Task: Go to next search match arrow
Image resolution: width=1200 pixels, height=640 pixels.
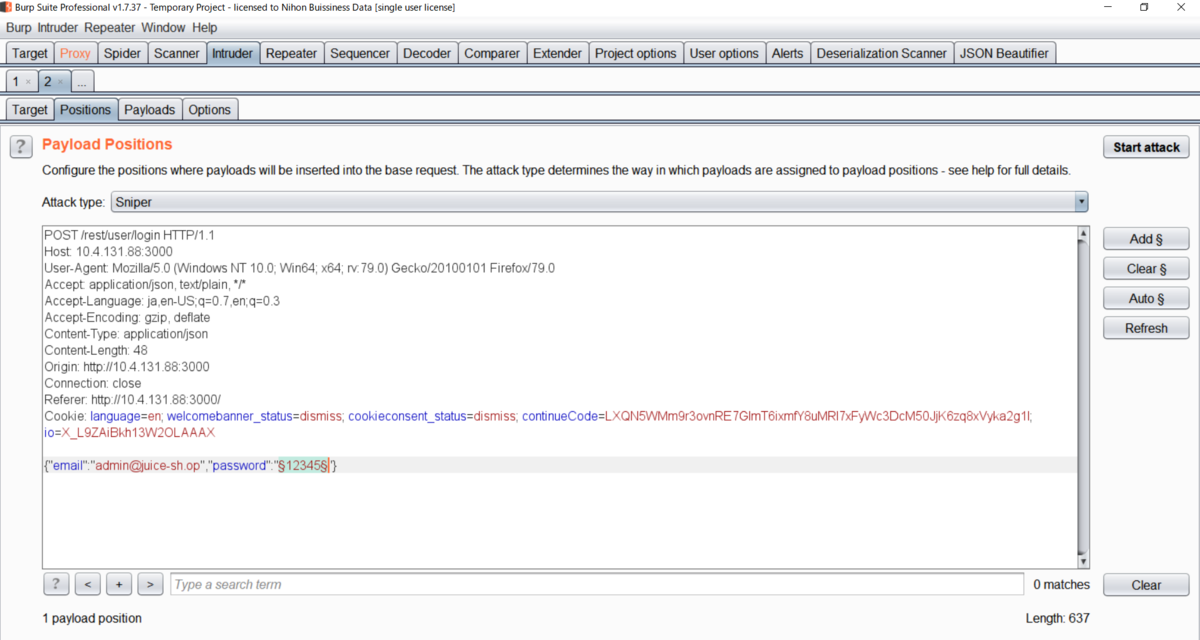Action: pos(150,584)
